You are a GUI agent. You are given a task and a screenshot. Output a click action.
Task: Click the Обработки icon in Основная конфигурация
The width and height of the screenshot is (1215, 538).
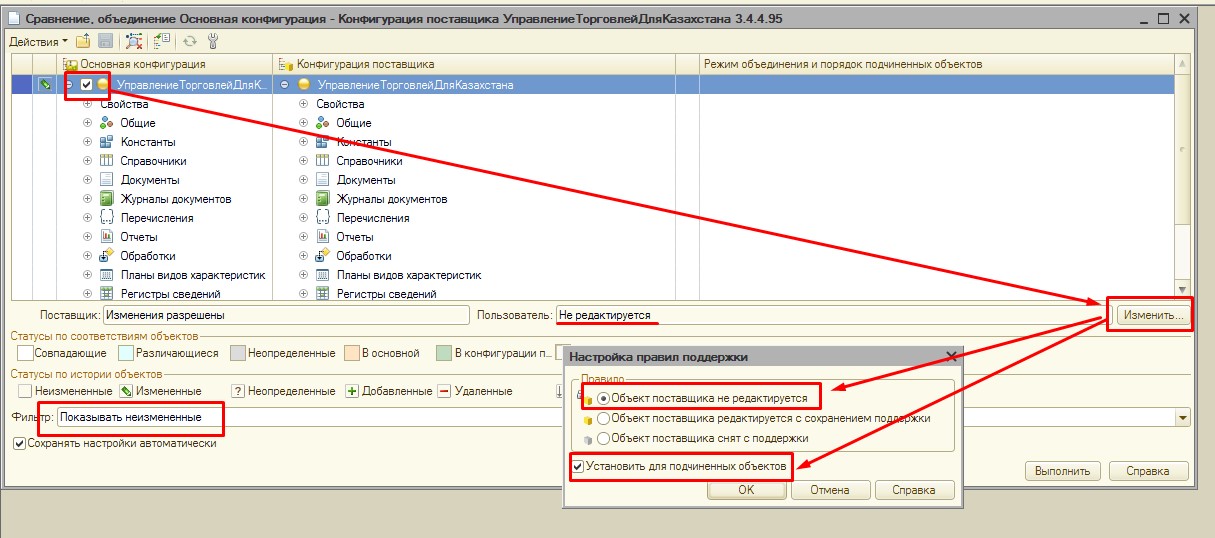(x=107, y=256)
